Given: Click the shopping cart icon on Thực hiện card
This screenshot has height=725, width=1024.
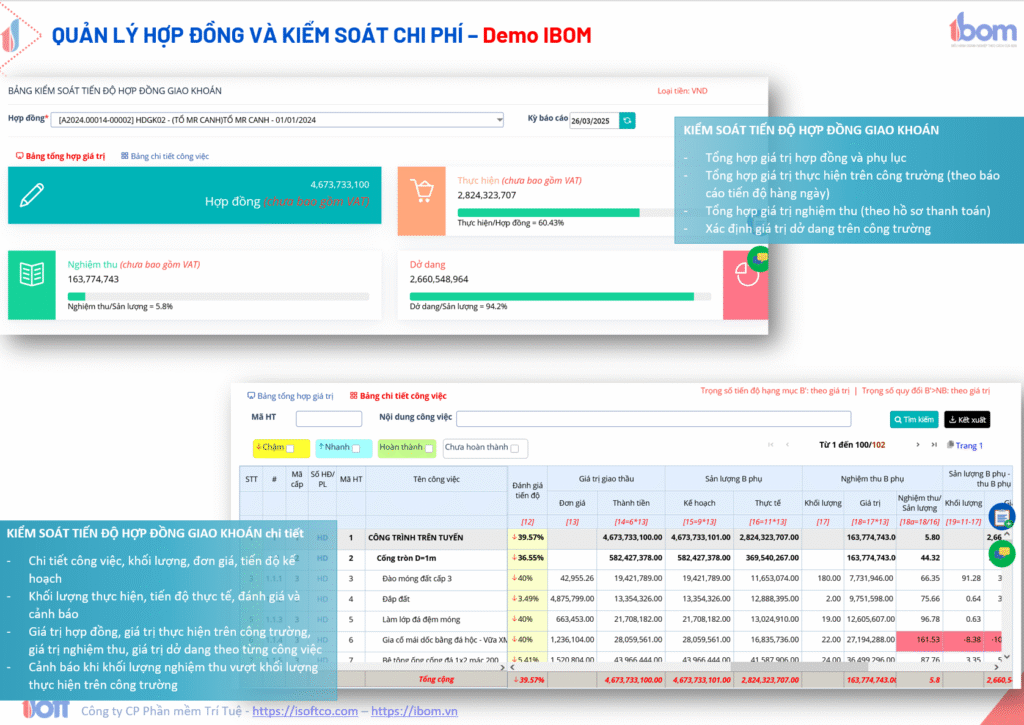Looking at the screenshot, I should (422, 195).
